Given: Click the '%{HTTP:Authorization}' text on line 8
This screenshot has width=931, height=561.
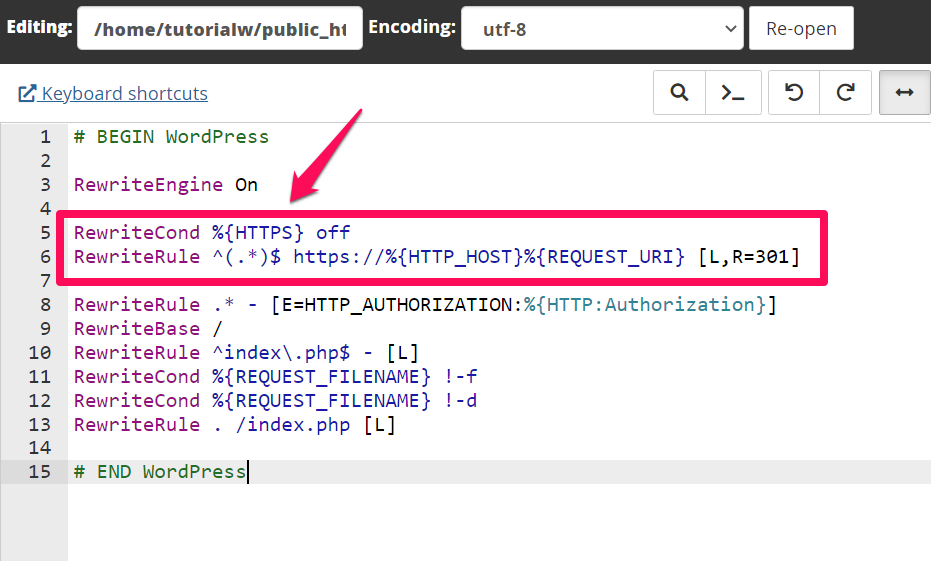Looking at the screenshot, I should (x=645, y=305).
